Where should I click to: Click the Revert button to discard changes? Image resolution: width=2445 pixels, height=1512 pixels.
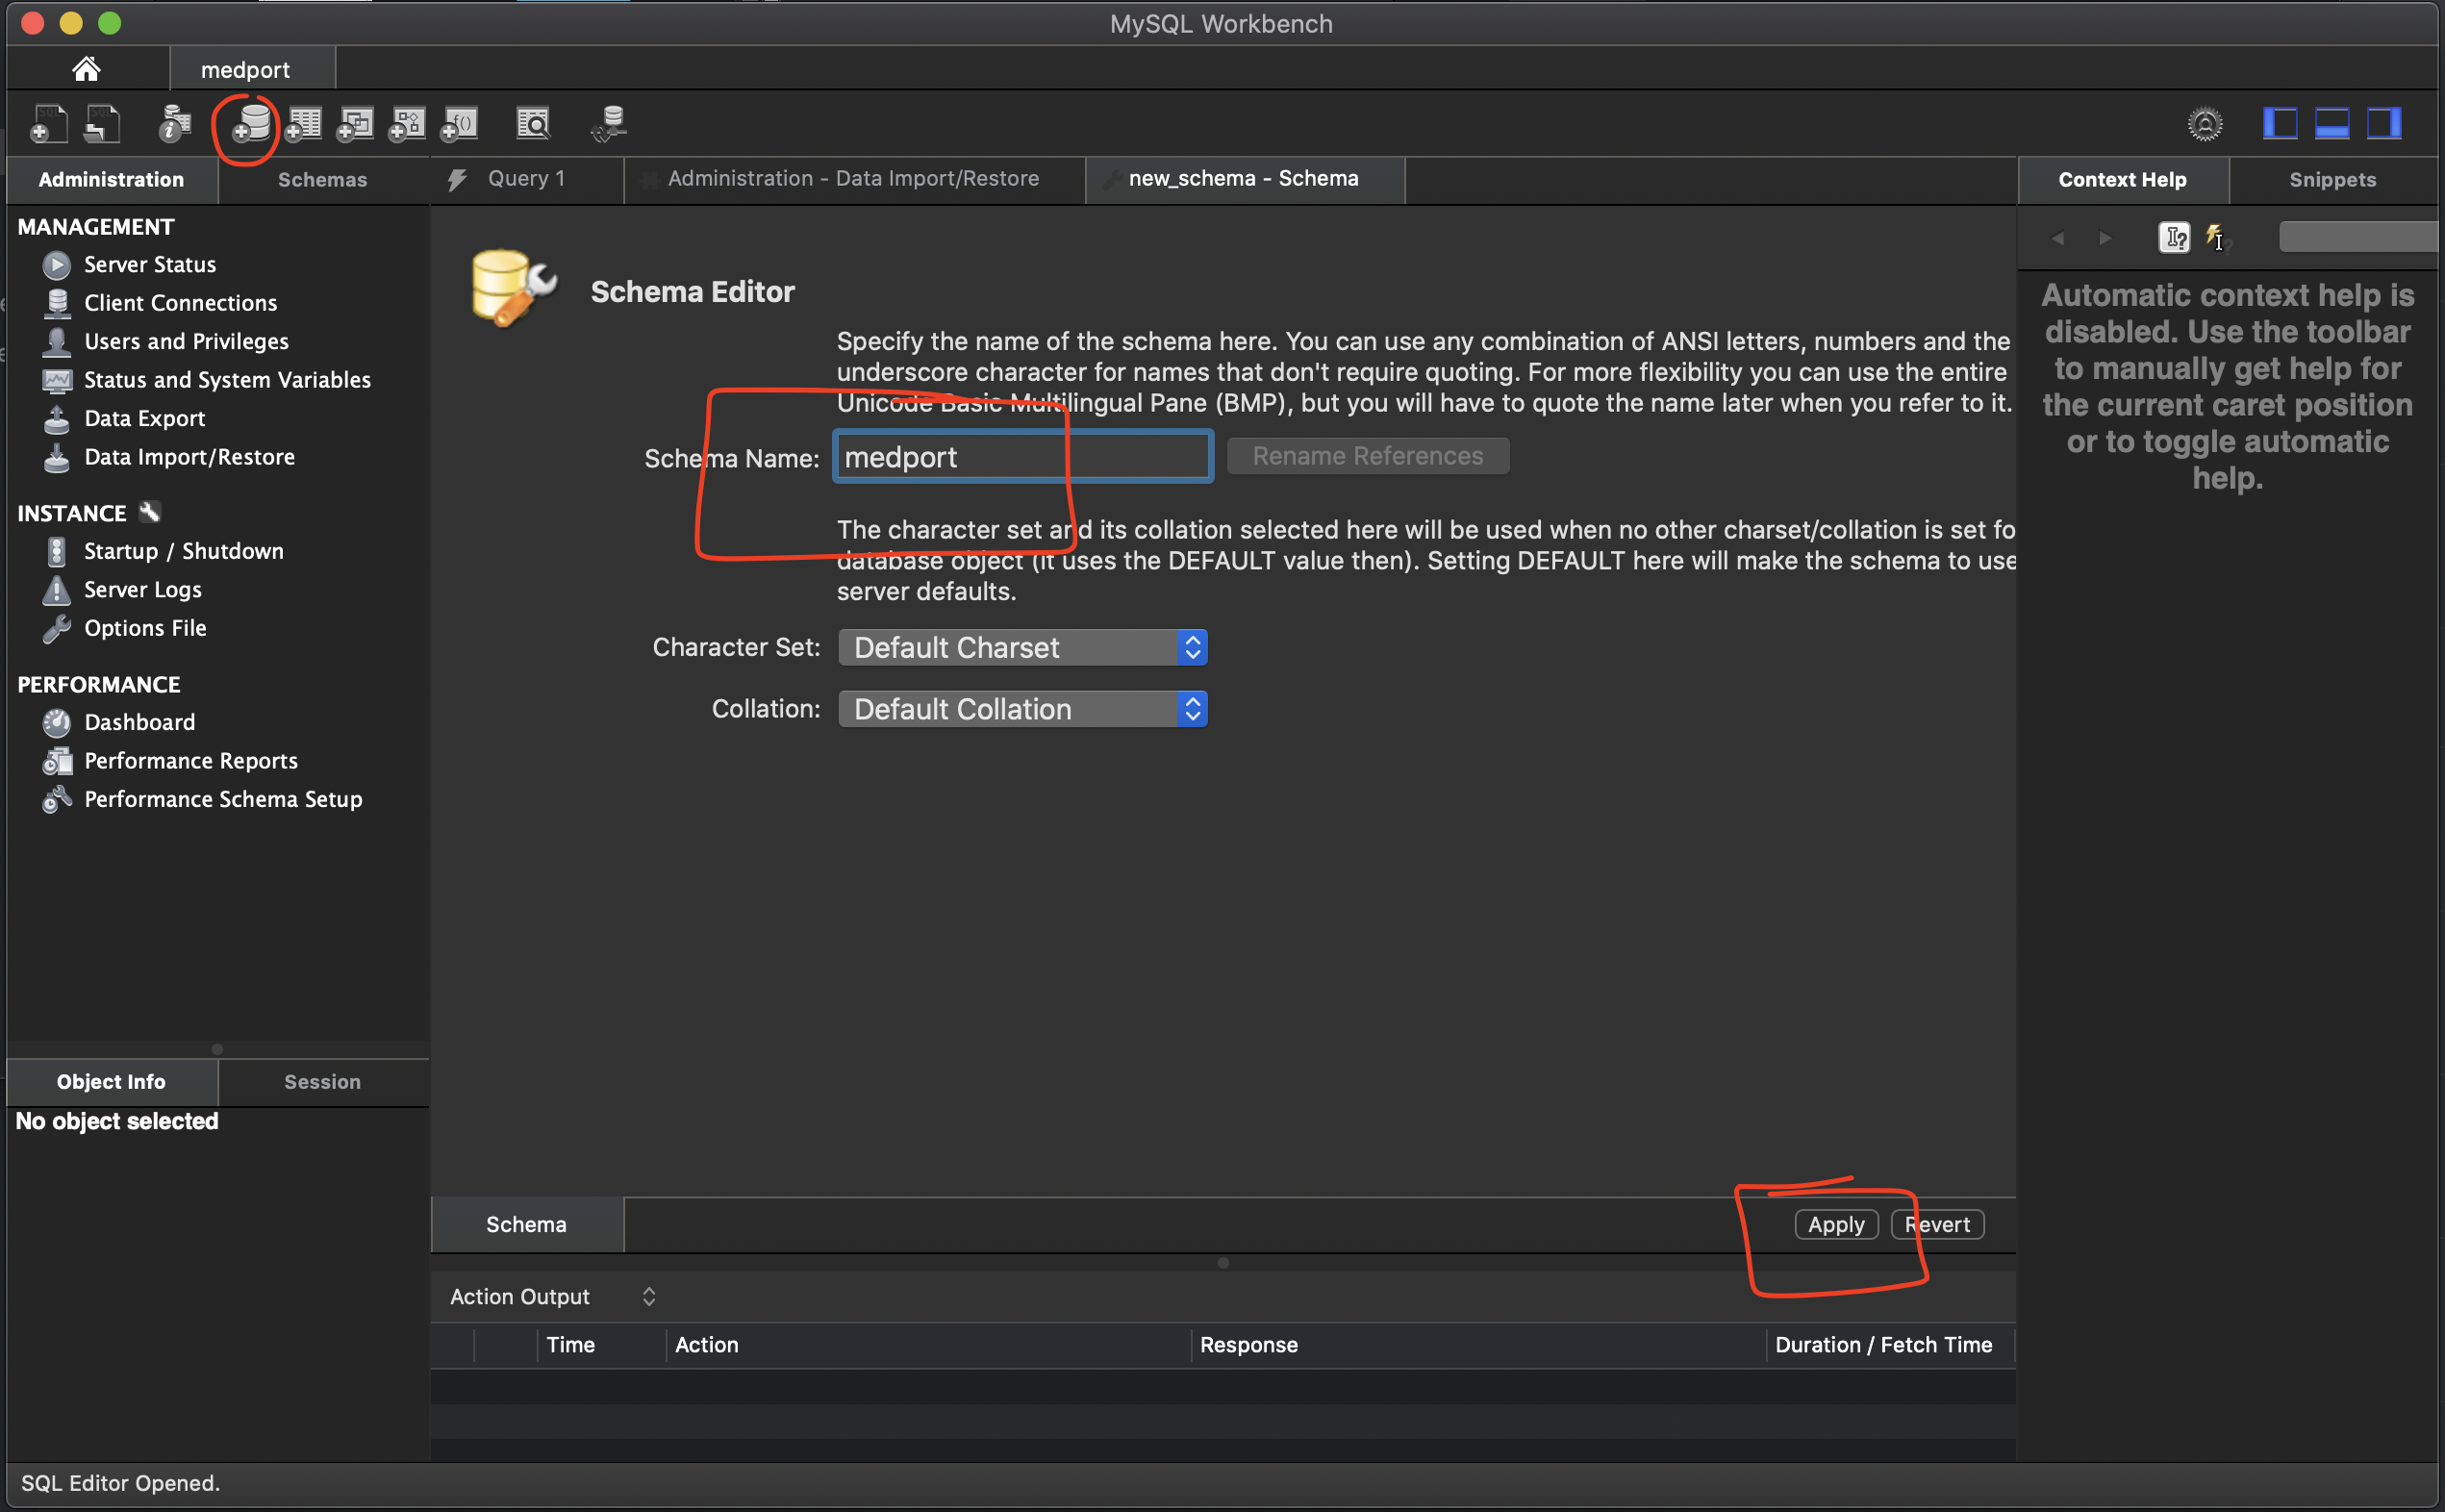point(1937,1222)
